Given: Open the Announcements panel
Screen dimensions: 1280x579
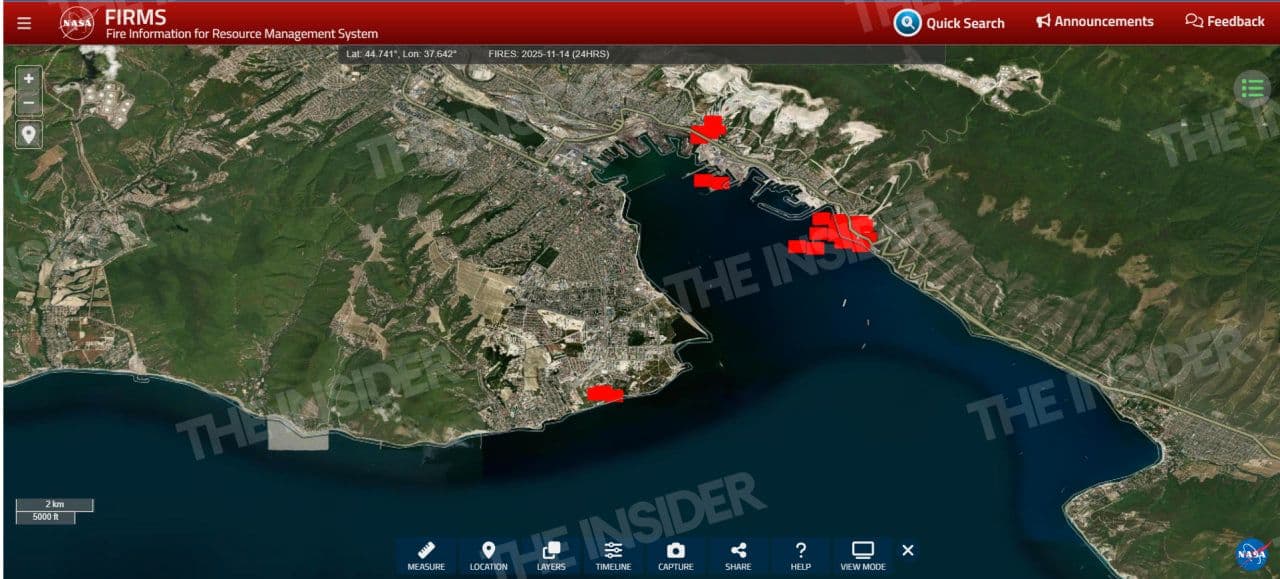Looking at the screenshot, I should [x=1094, y=21].
